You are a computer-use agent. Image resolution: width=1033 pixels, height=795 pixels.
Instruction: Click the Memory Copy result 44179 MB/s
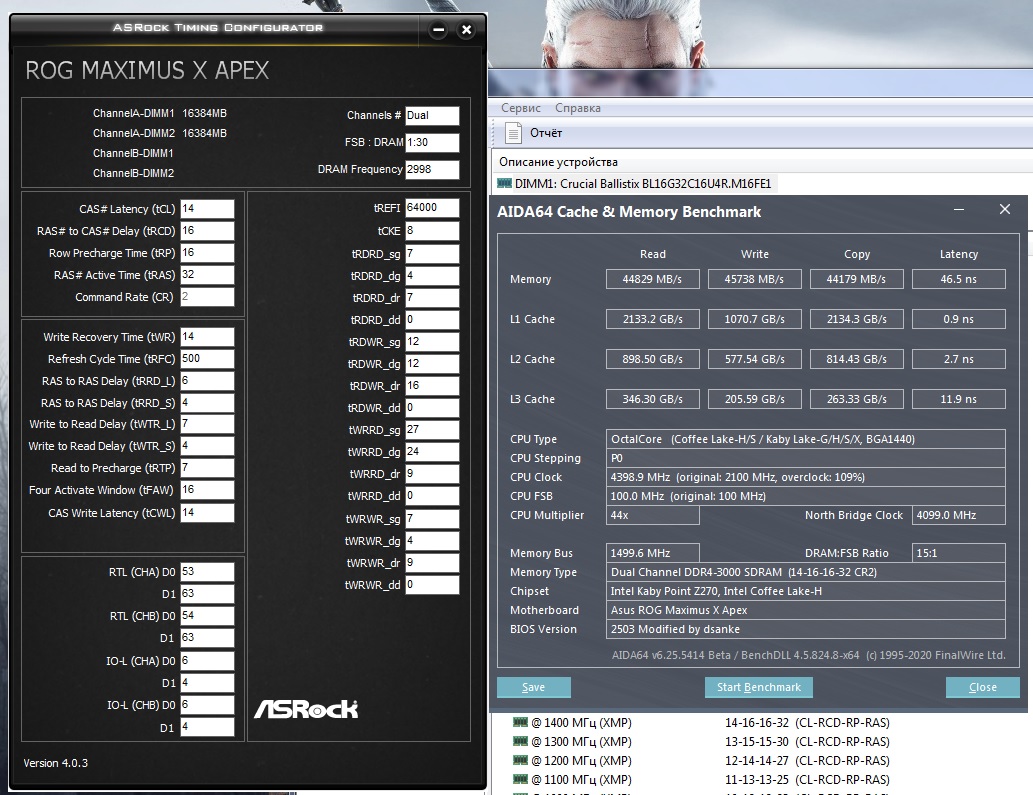pos(856,279)
